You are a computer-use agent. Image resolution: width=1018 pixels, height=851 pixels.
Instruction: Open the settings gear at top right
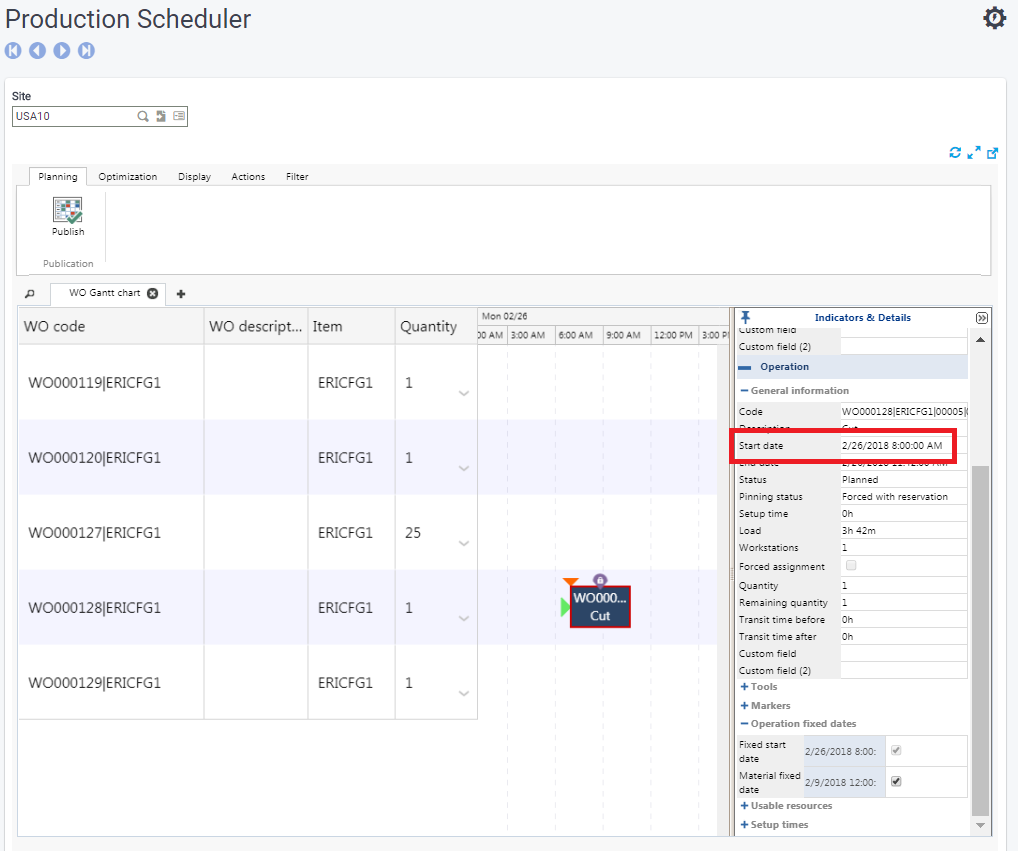[994, 18]
